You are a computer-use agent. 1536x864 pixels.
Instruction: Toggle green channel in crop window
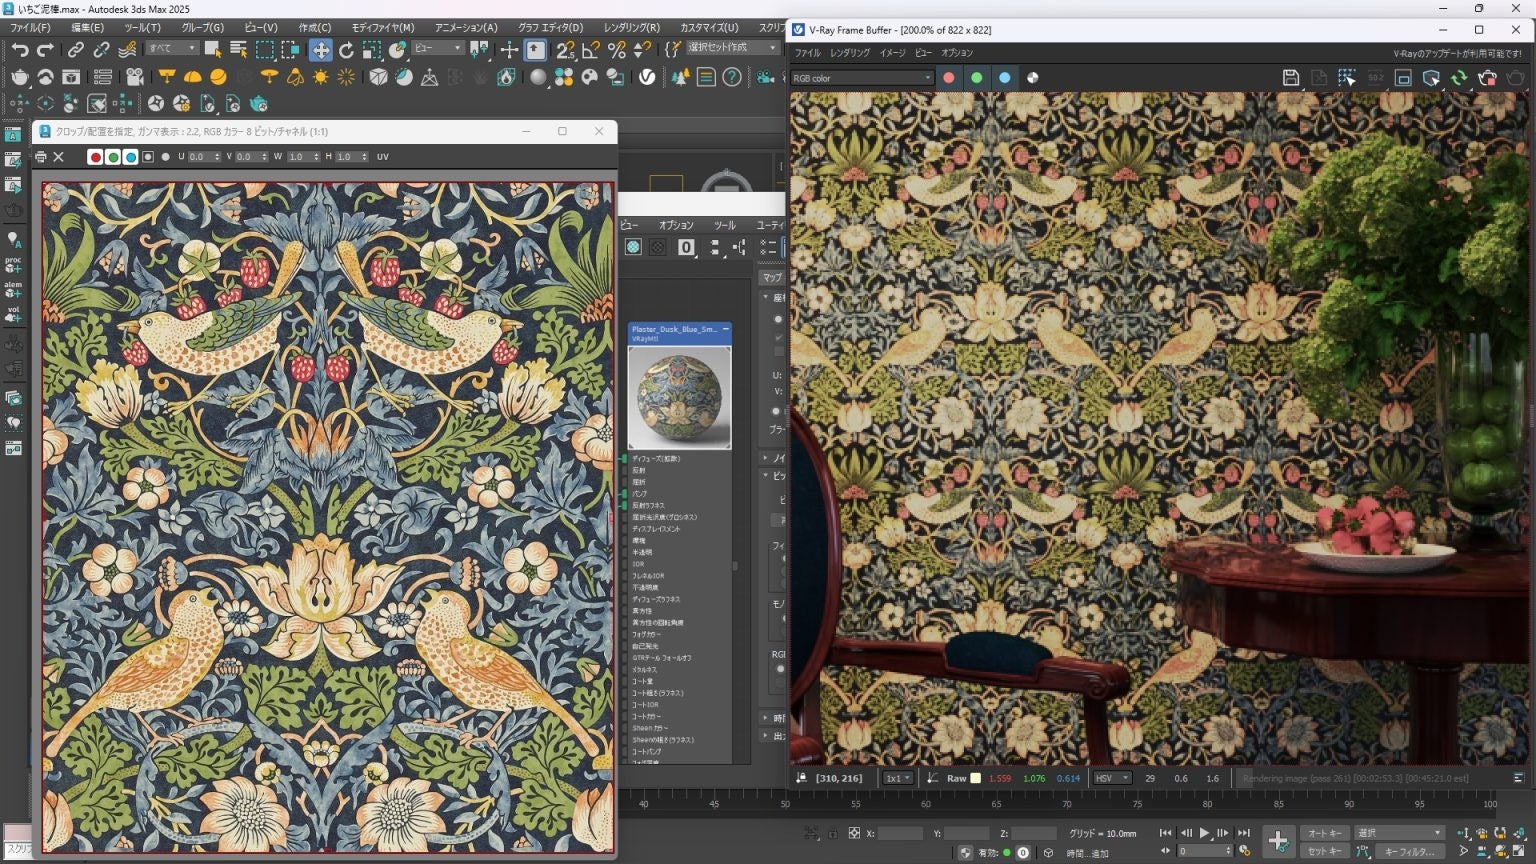click(x=113, y=157)
